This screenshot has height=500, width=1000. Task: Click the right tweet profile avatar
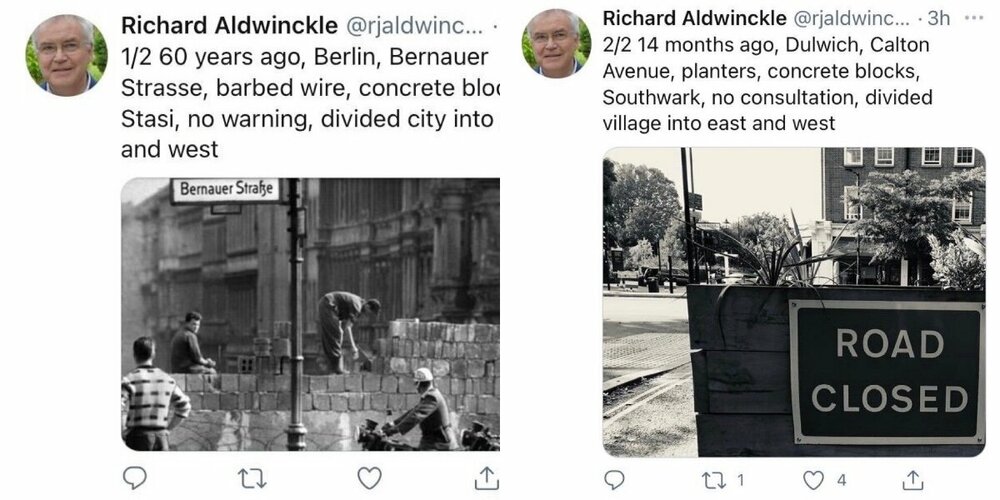click(x=556, y=43)
